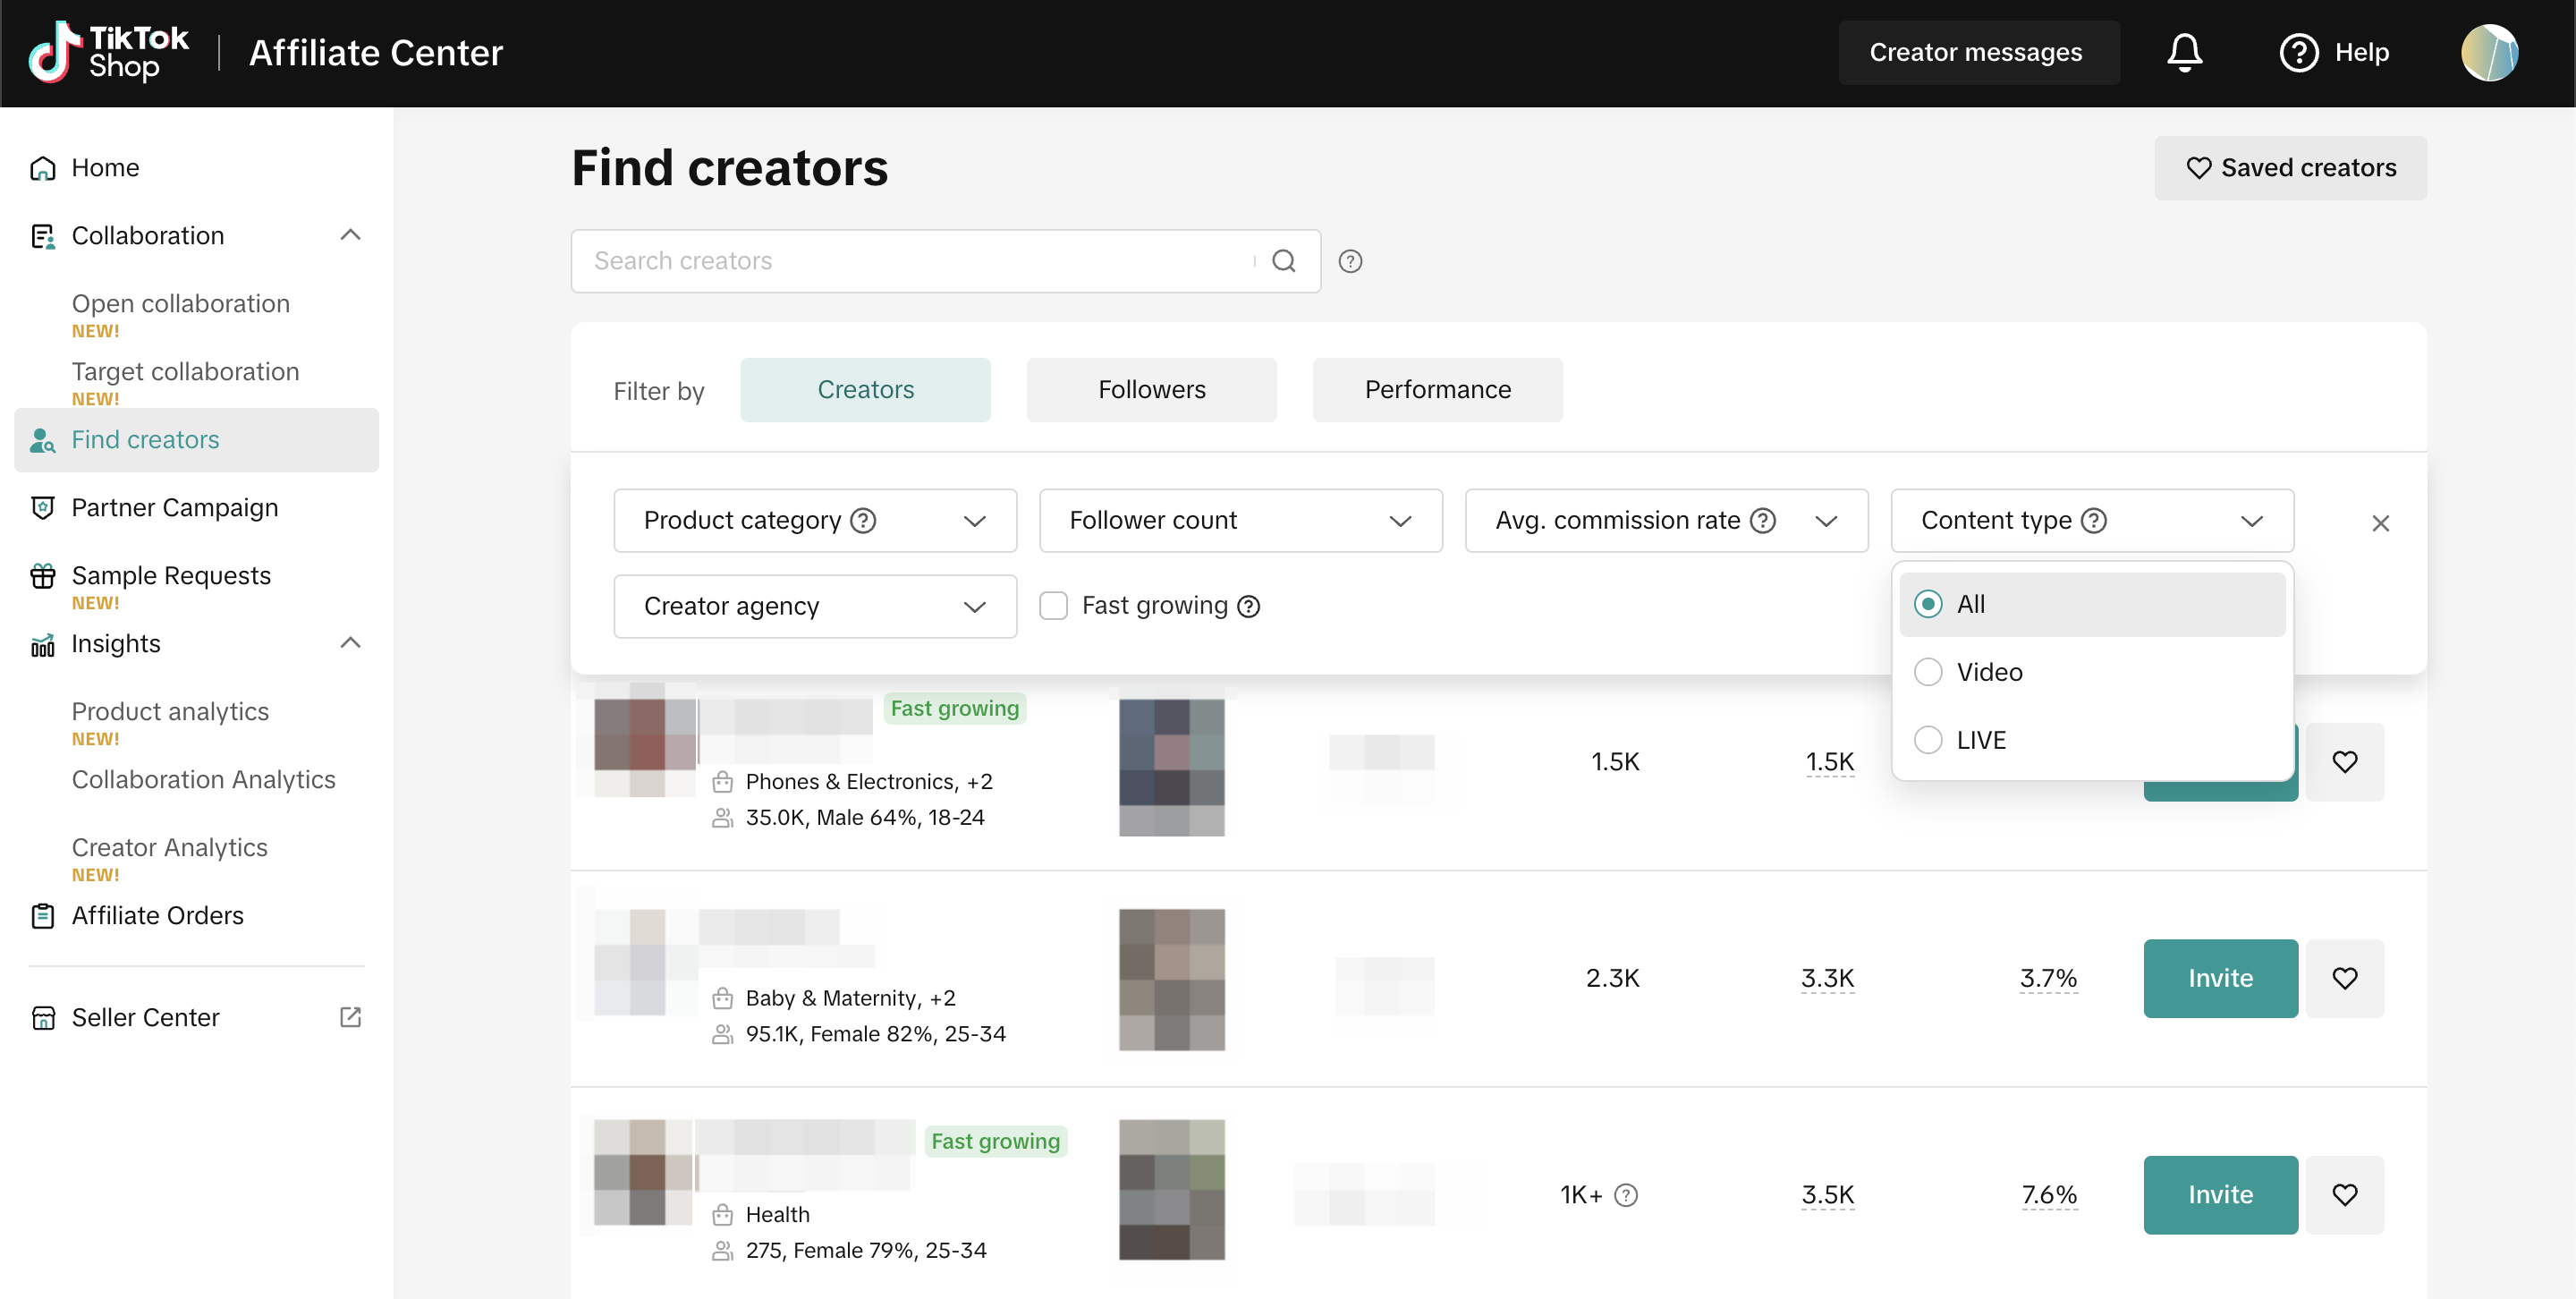Image resolution: width=2576 pixels, height=1299 pixels.
Task: Click the first creator's video thumbnail
Action: click(x=1171, y=767)
